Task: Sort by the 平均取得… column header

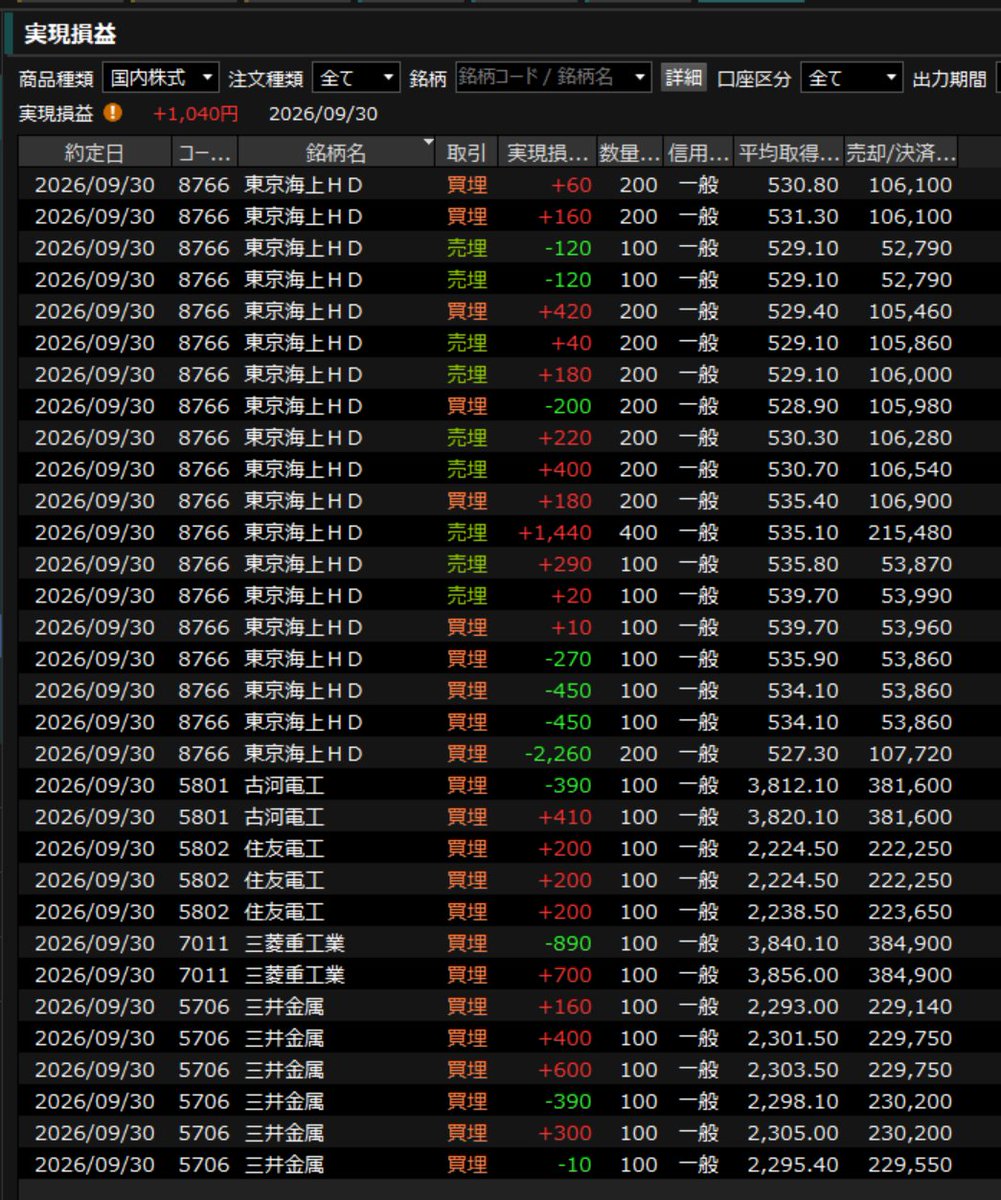Action: [x=789, y=153]
